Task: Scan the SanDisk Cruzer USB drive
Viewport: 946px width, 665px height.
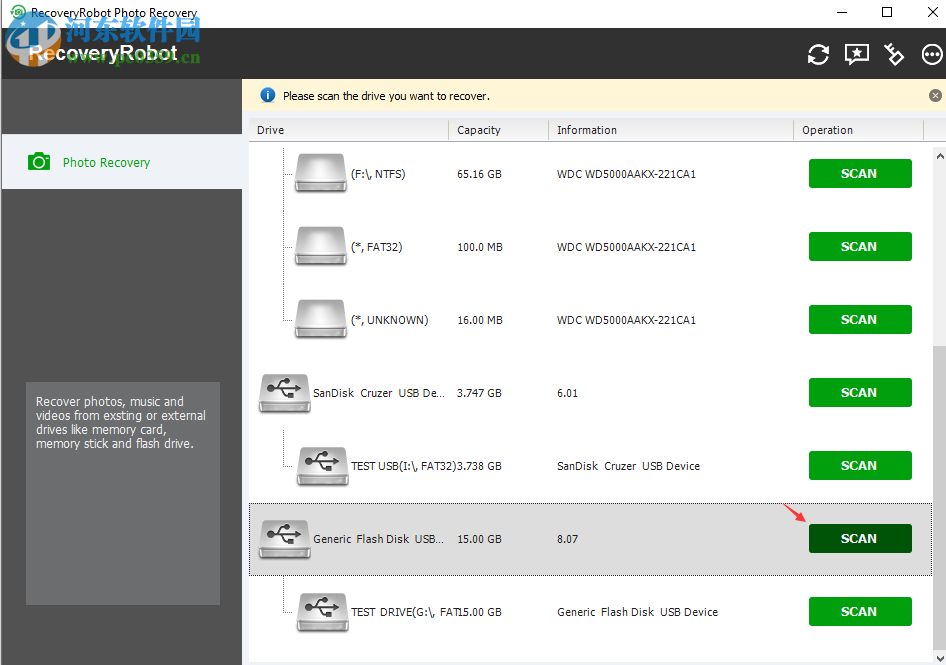Action: point(860,393)
